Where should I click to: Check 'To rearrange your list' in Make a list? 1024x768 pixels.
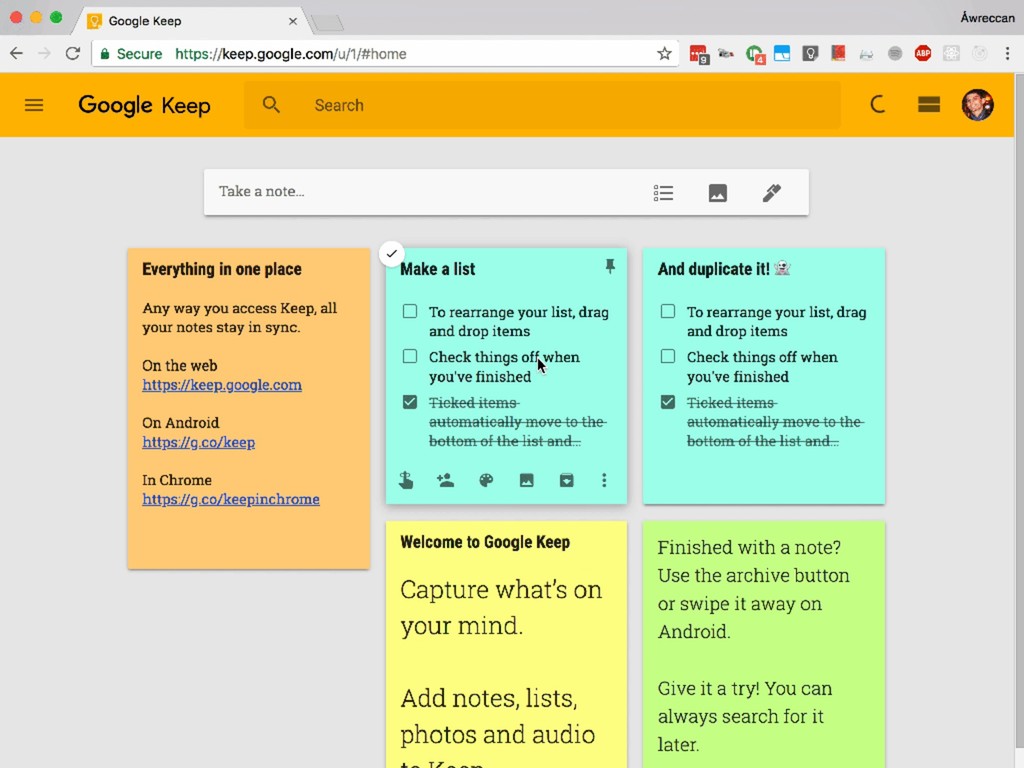(409, 312)
